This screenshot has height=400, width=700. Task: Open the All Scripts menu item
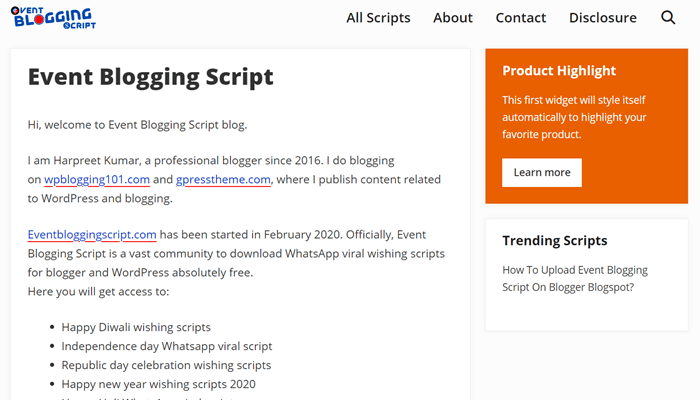(378, 17)
